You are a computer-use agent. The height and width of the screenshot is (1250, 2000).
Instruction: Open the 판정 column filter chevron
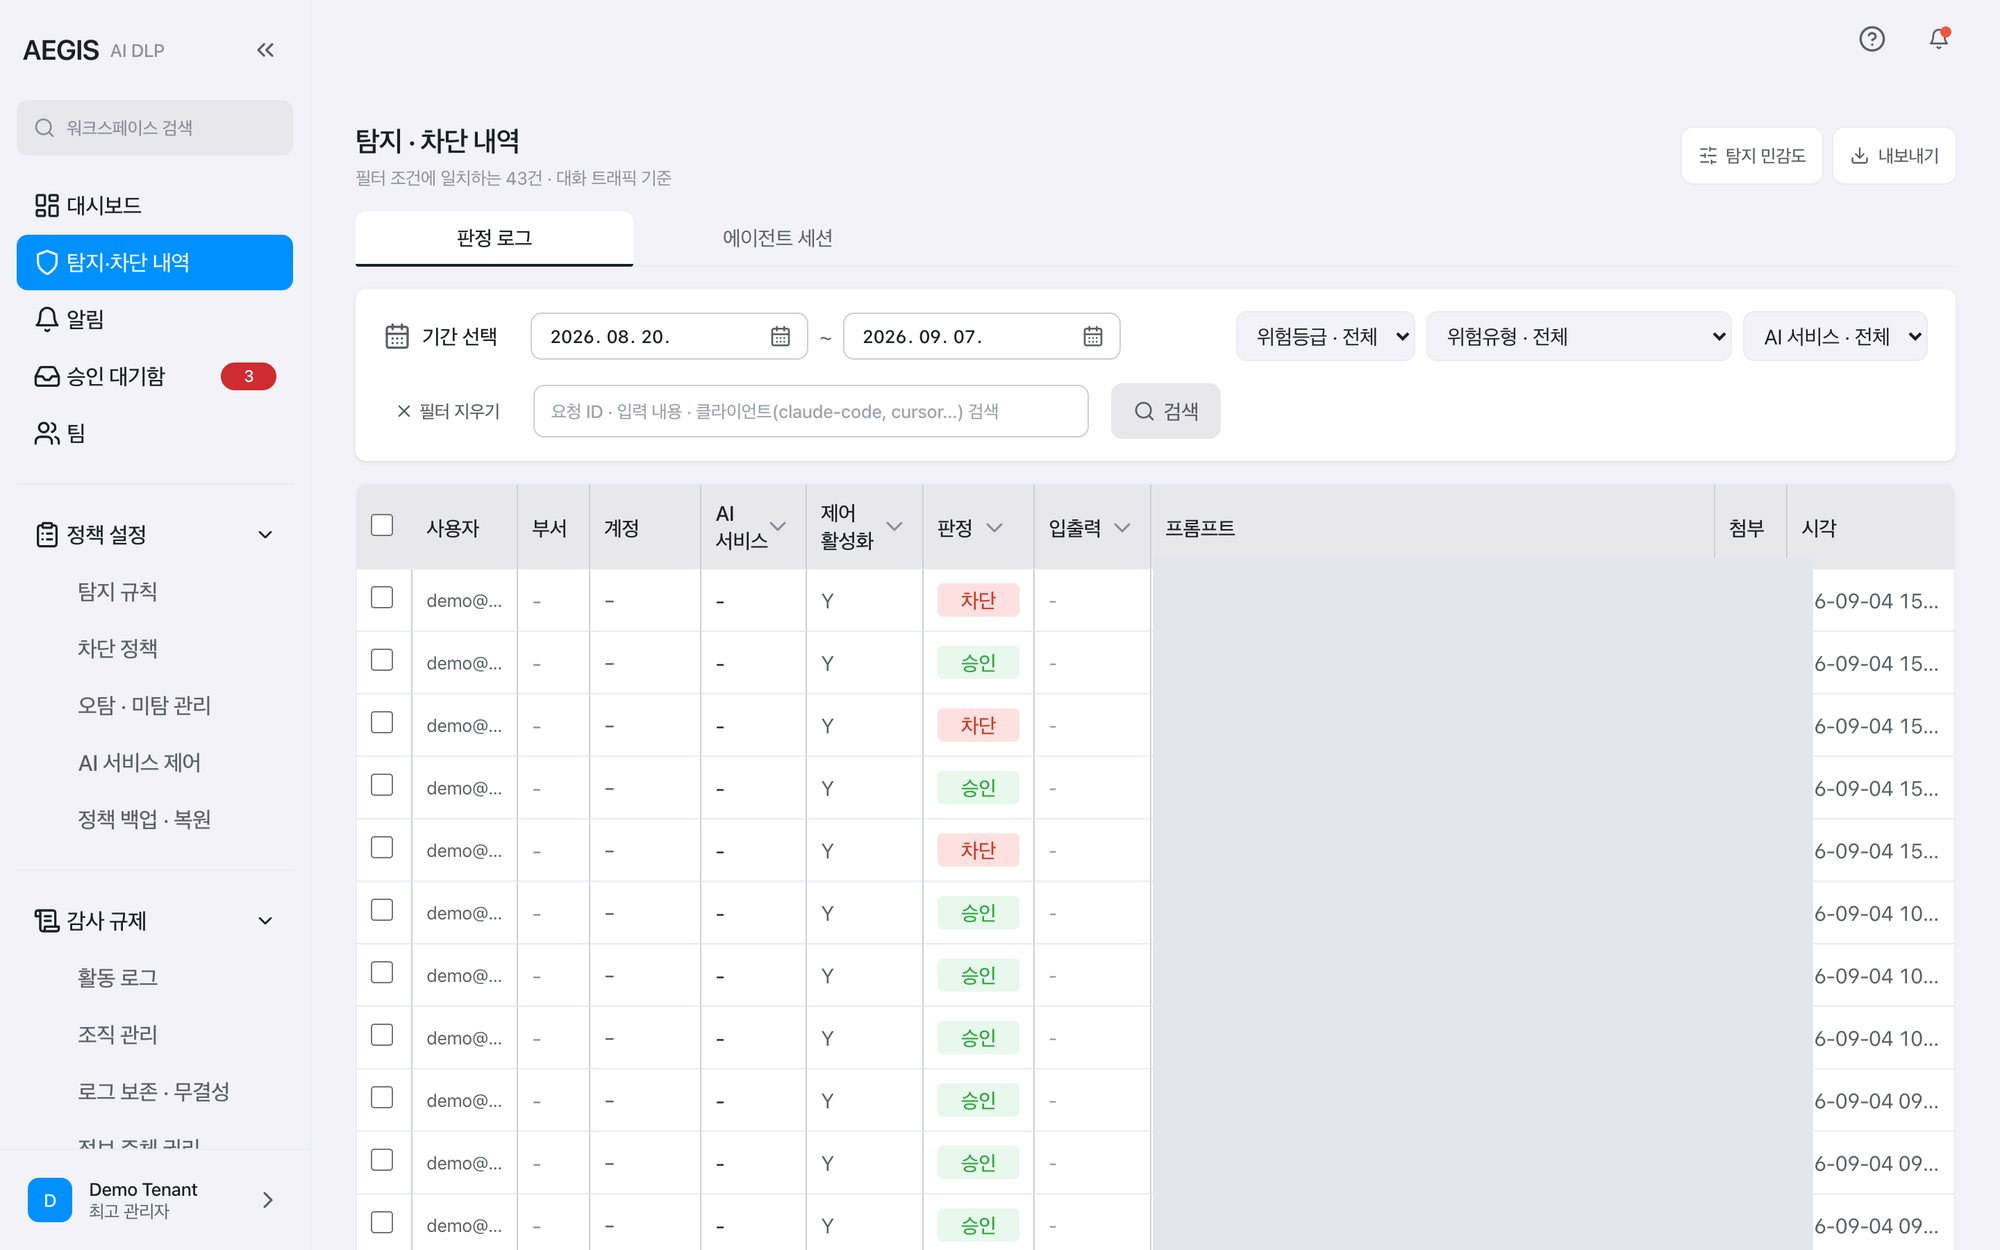point(994,528)
